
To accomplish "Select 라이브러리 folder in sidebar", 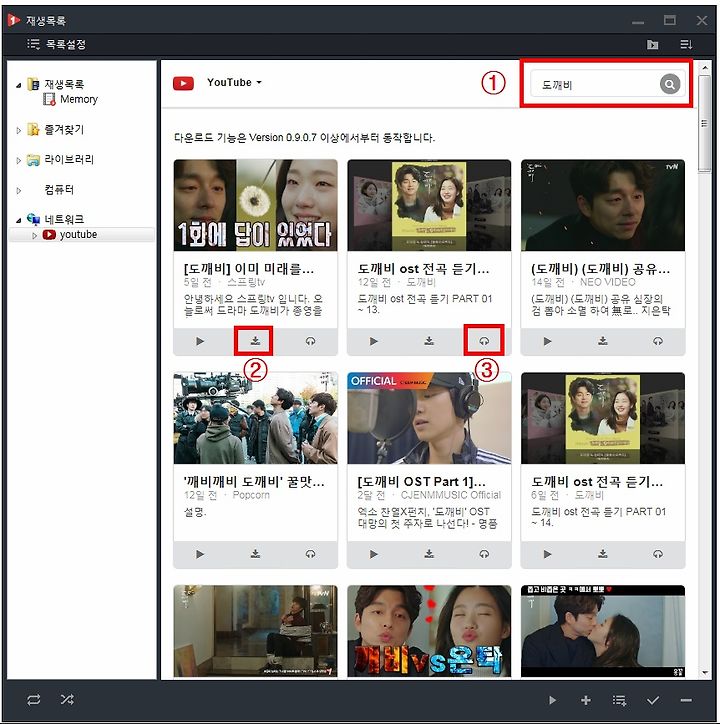I will (61, 160).
